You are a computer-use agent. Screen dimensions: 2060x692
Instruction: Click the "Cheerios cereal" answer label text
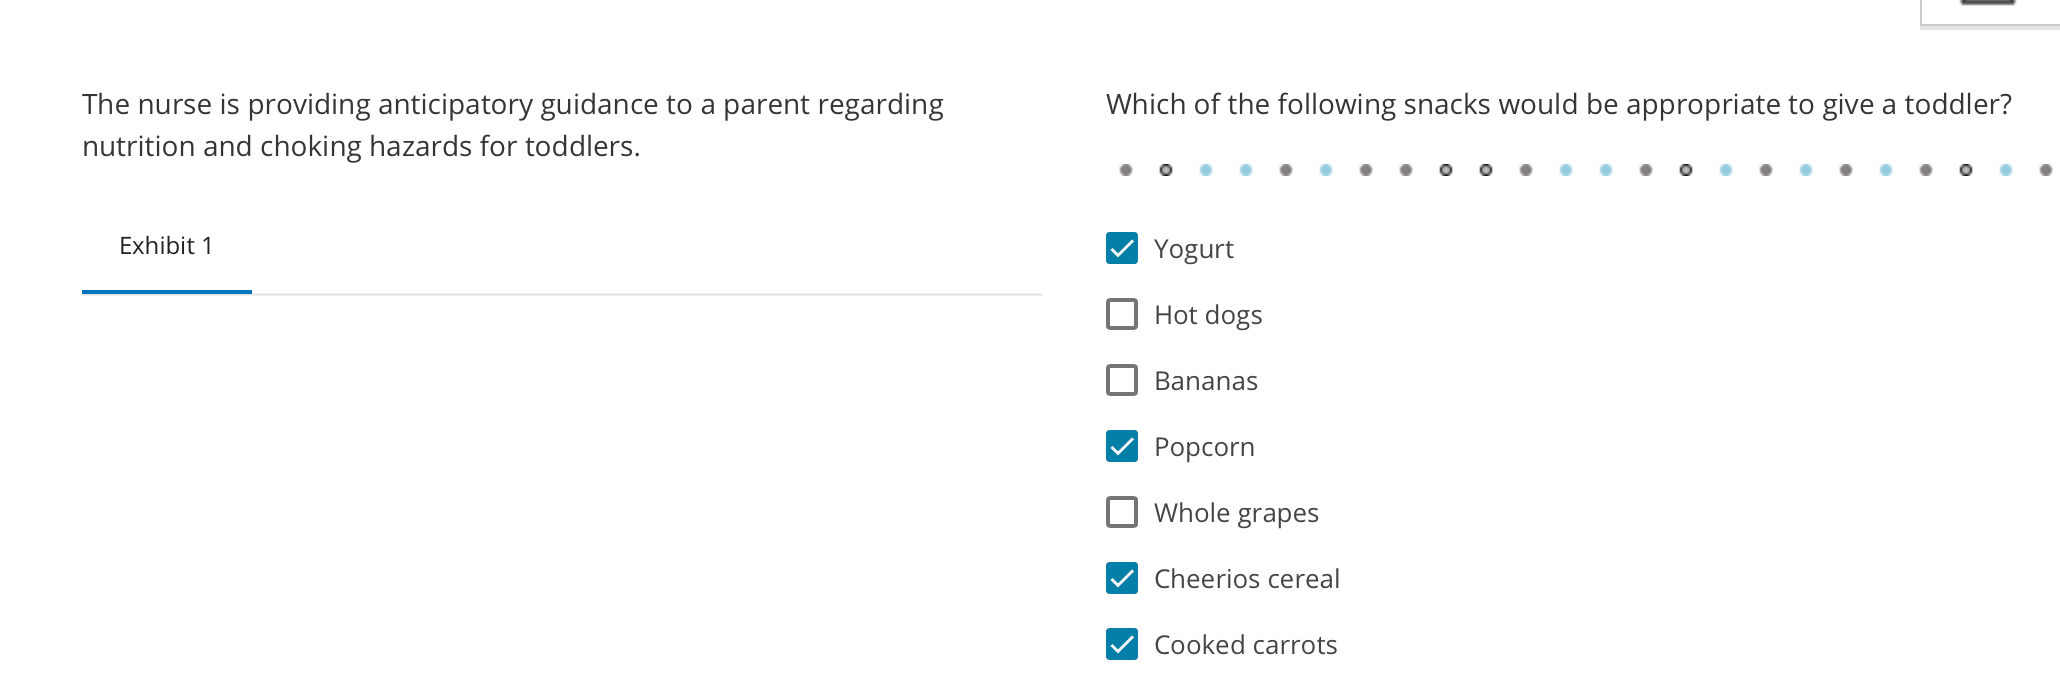click(x=1246, y=579)
